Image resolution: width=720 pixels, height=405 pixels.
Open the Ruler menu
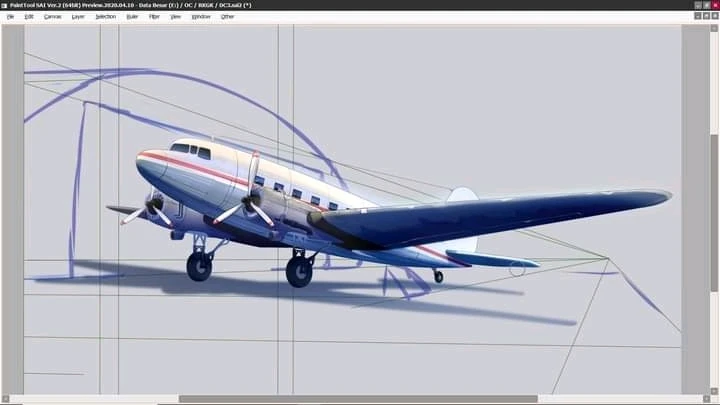[132, 17]
